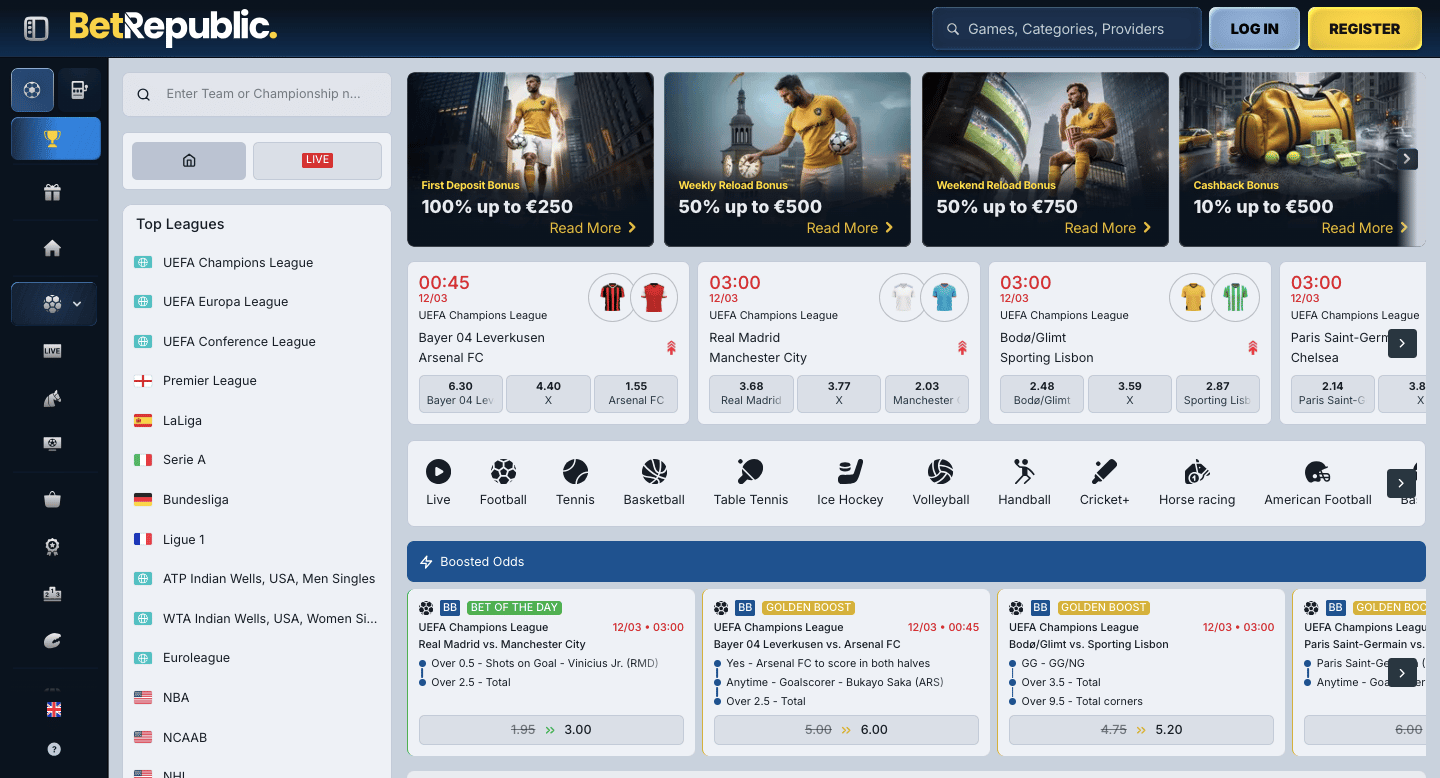Expand the sports dropdown in left sidebar

pos(54,304)
